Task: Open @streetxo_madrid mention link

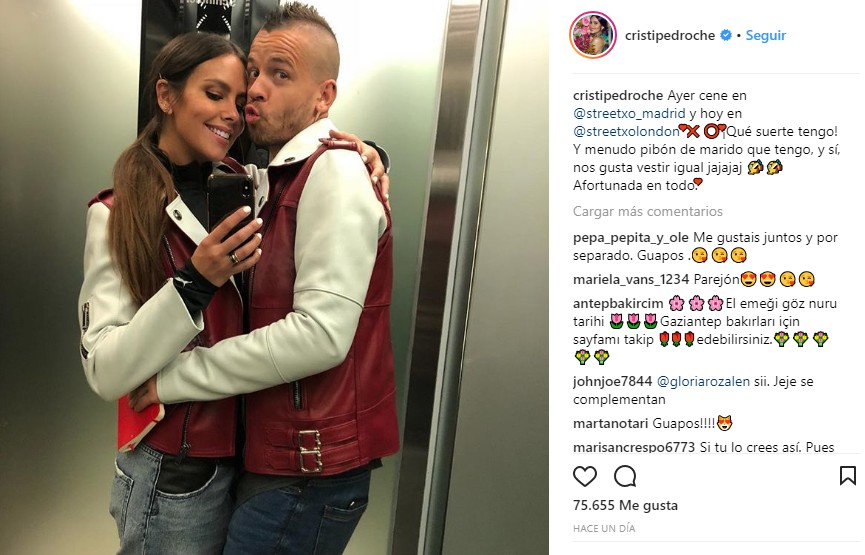Action: 629,114
